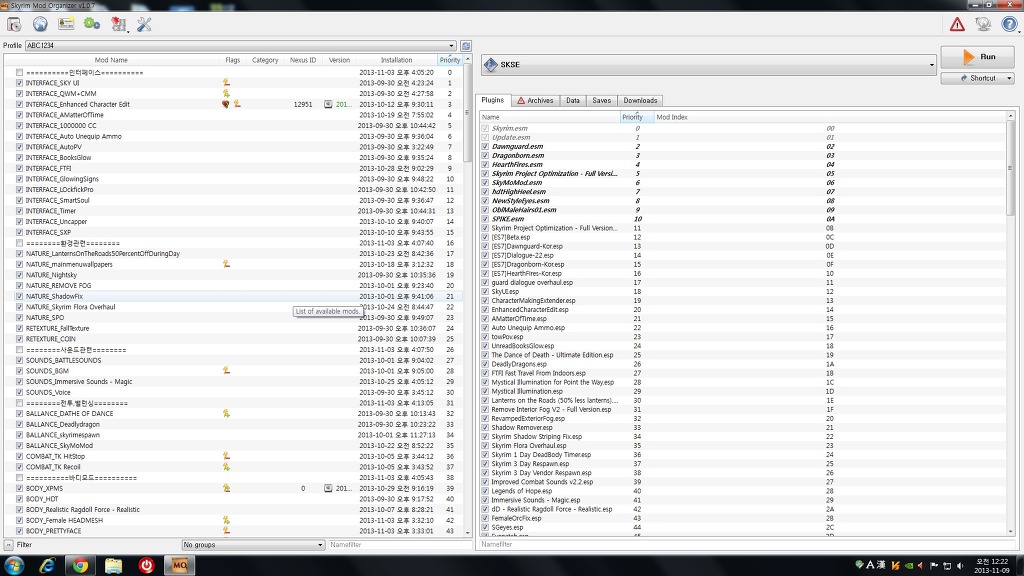Click the red warning triangle icon
This screenshot has width=1024, height=576.
[957, 25]
